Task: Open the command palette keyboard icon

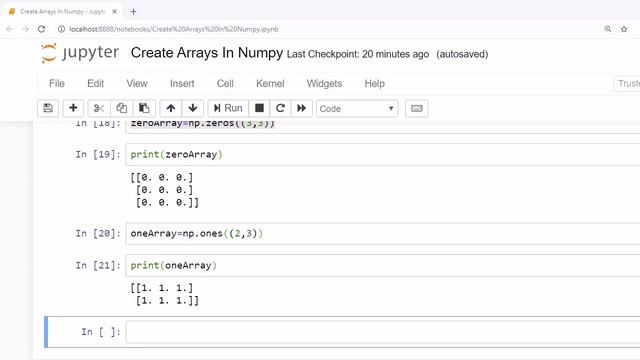Action: click(x=416, y=108)
